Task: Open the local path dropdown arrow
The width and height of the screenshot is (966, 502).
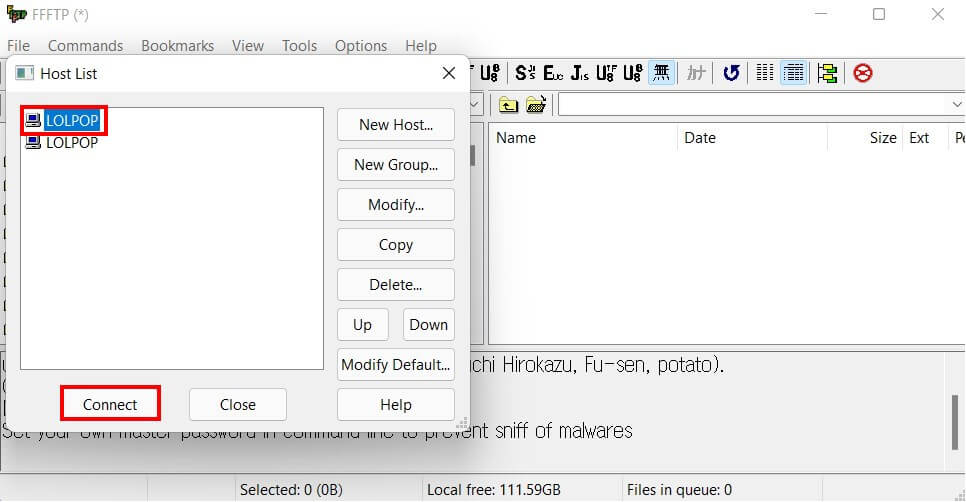Action: point(474,105)
